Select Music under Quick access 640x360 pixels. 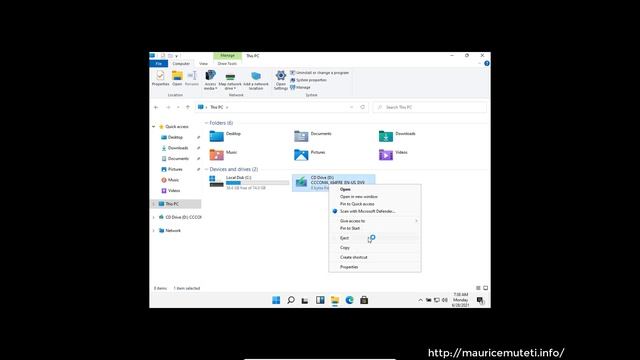click(173, 180)
